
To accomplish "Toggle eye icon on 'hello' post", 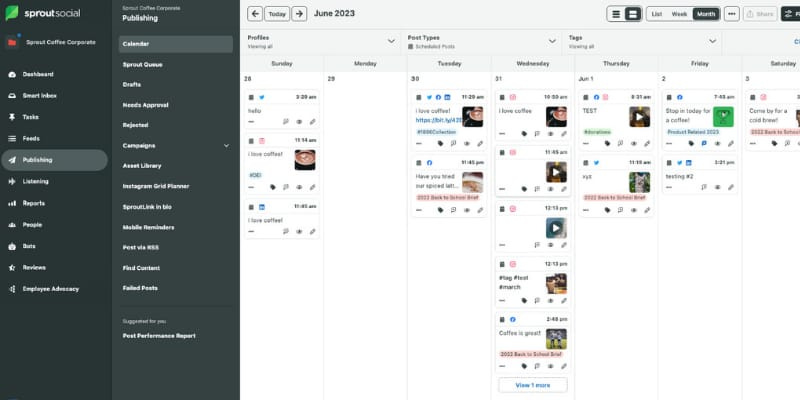I will [299, 122].
